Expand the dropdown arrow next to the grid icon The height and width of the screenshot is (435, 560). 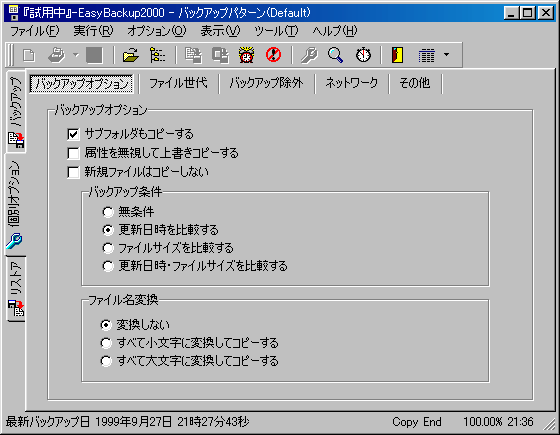click(x=446, y=55)
